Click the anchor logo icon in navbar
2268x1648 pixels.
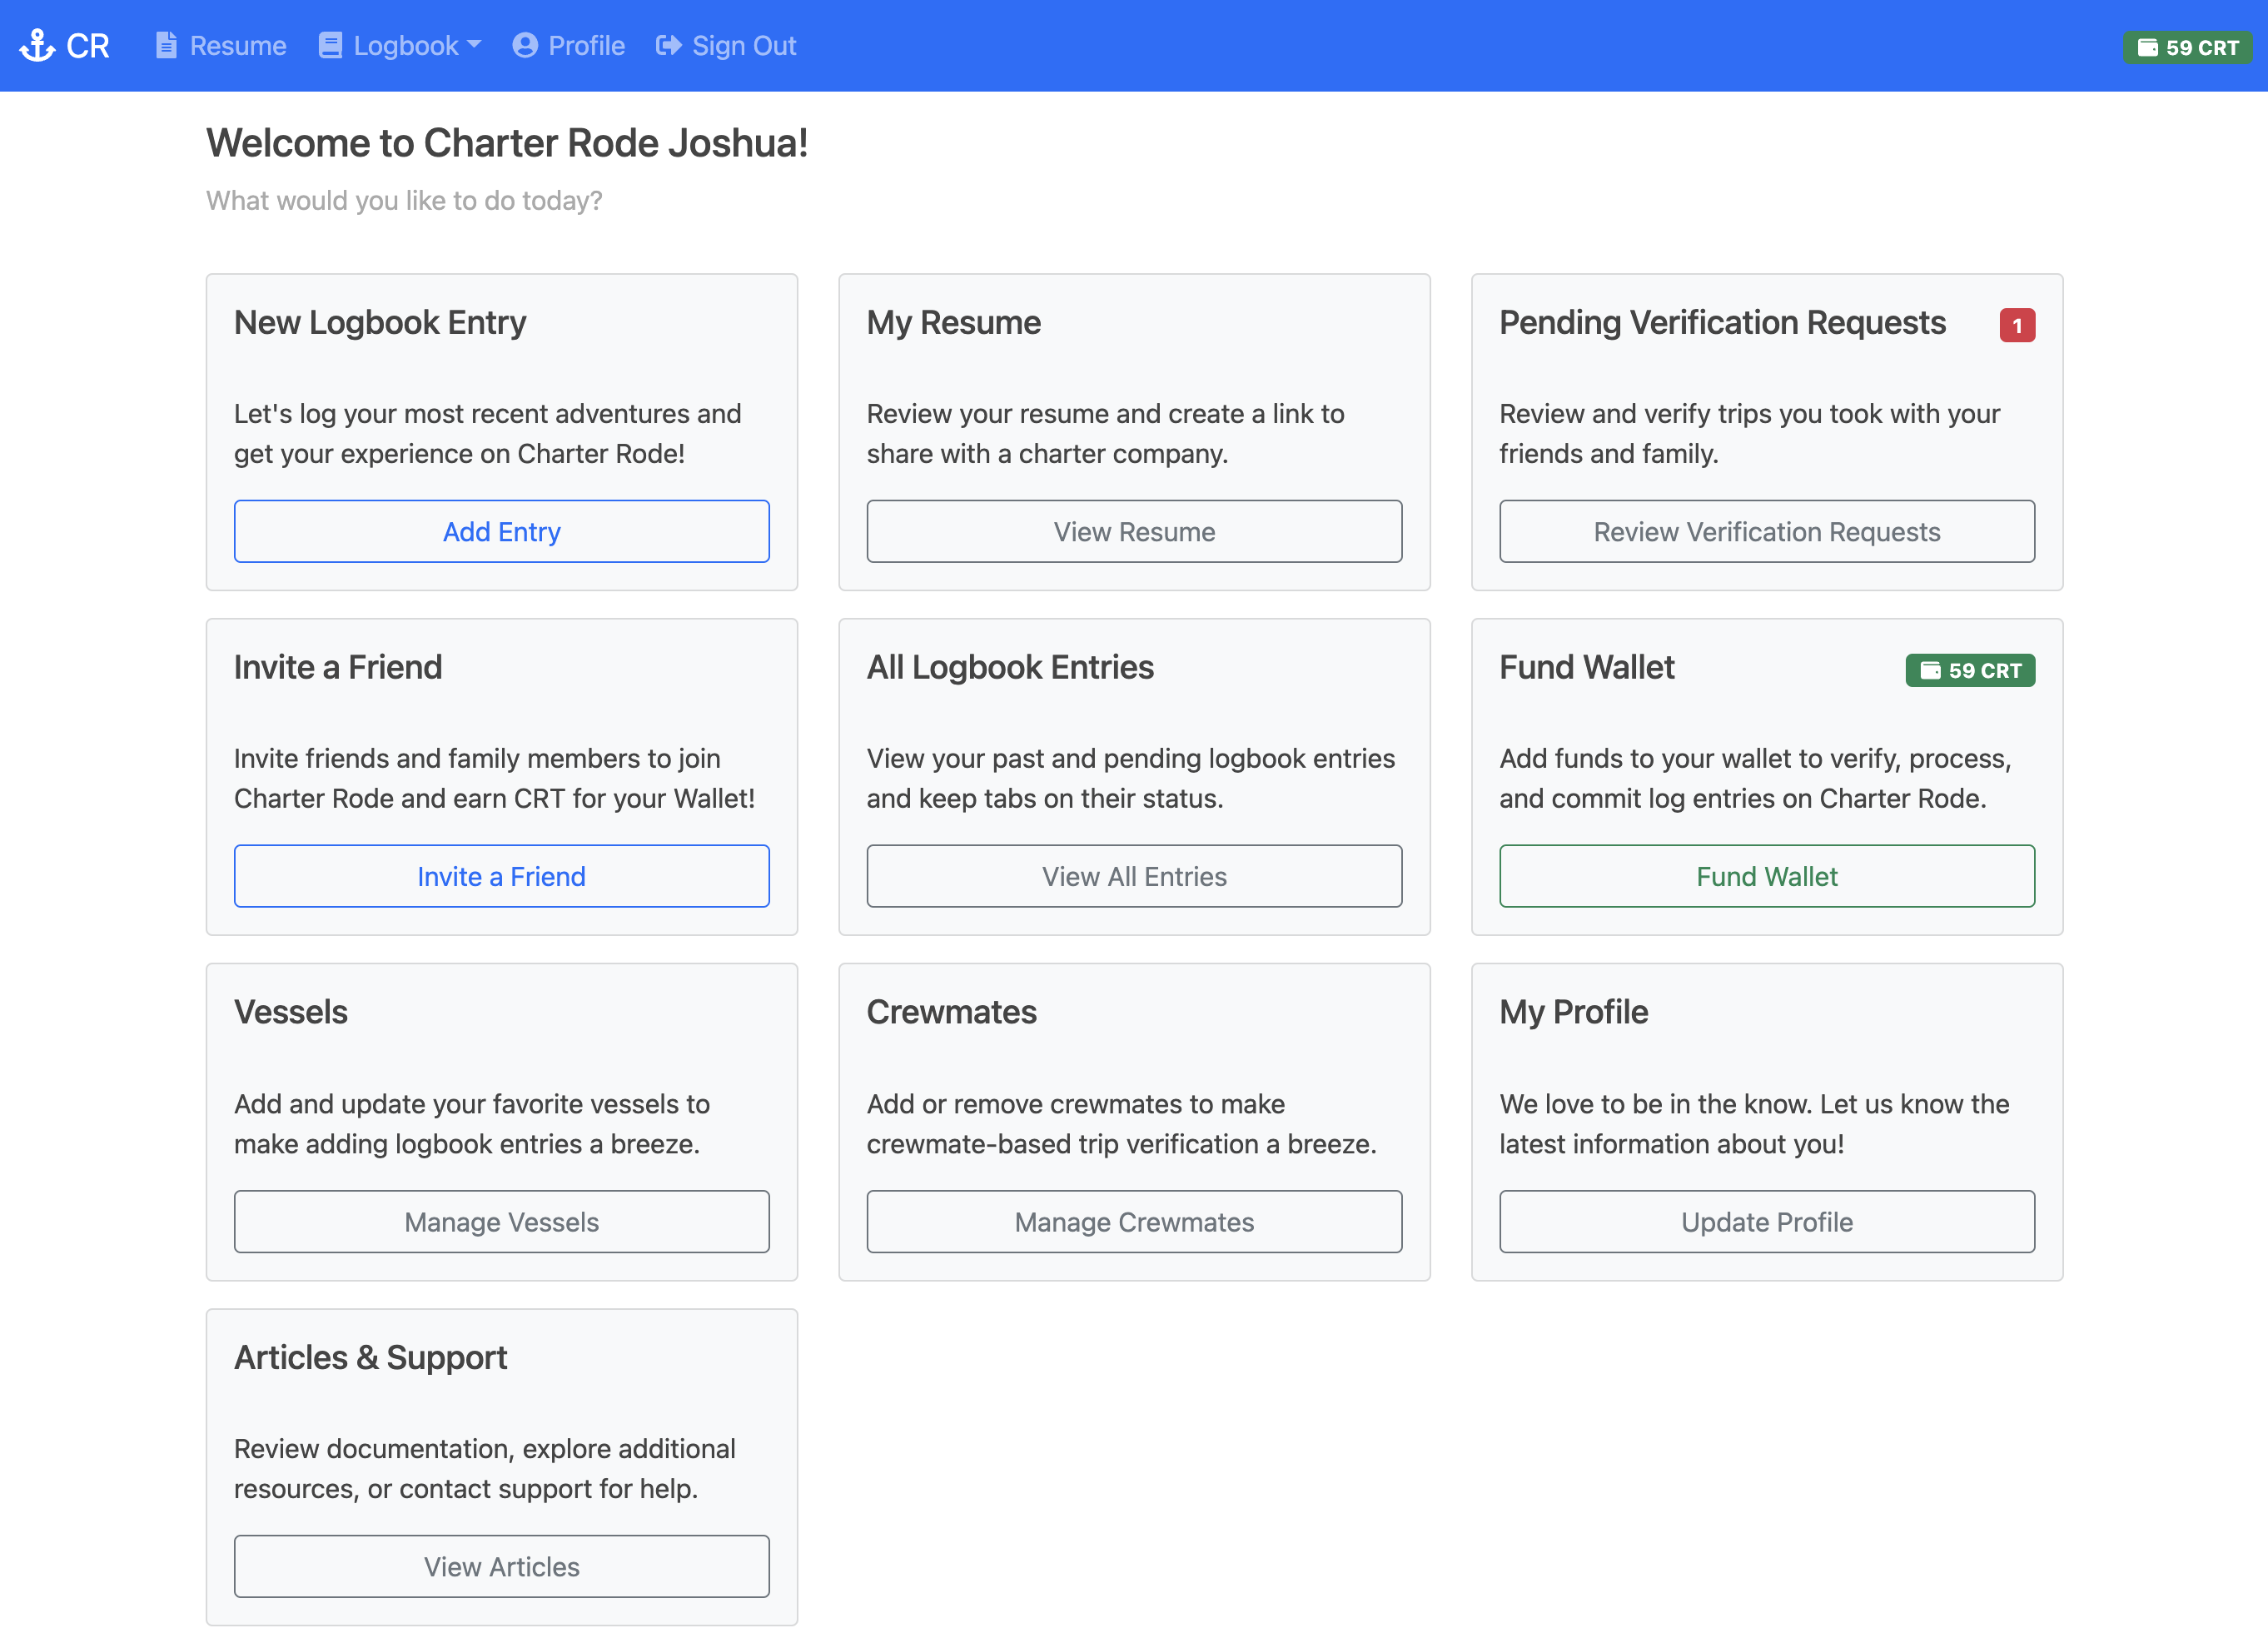coord(37,46)
